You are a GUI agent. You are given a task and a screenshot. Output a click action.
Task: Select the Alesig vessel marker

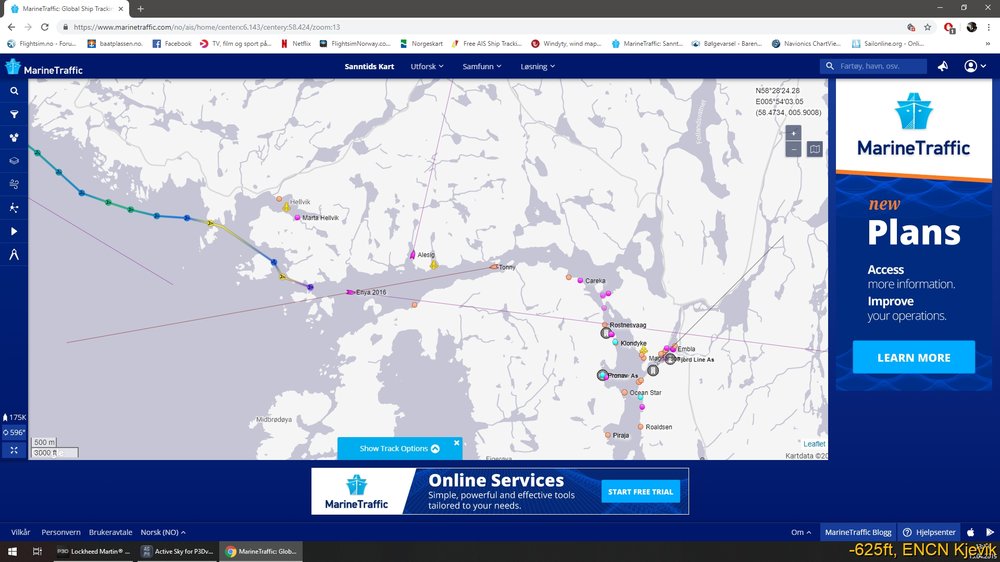pos(413,255)
